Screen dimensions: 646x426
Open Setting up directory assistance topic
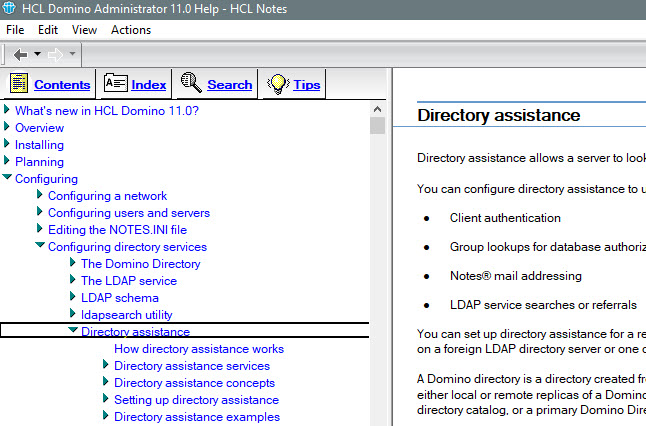[197, 400]
